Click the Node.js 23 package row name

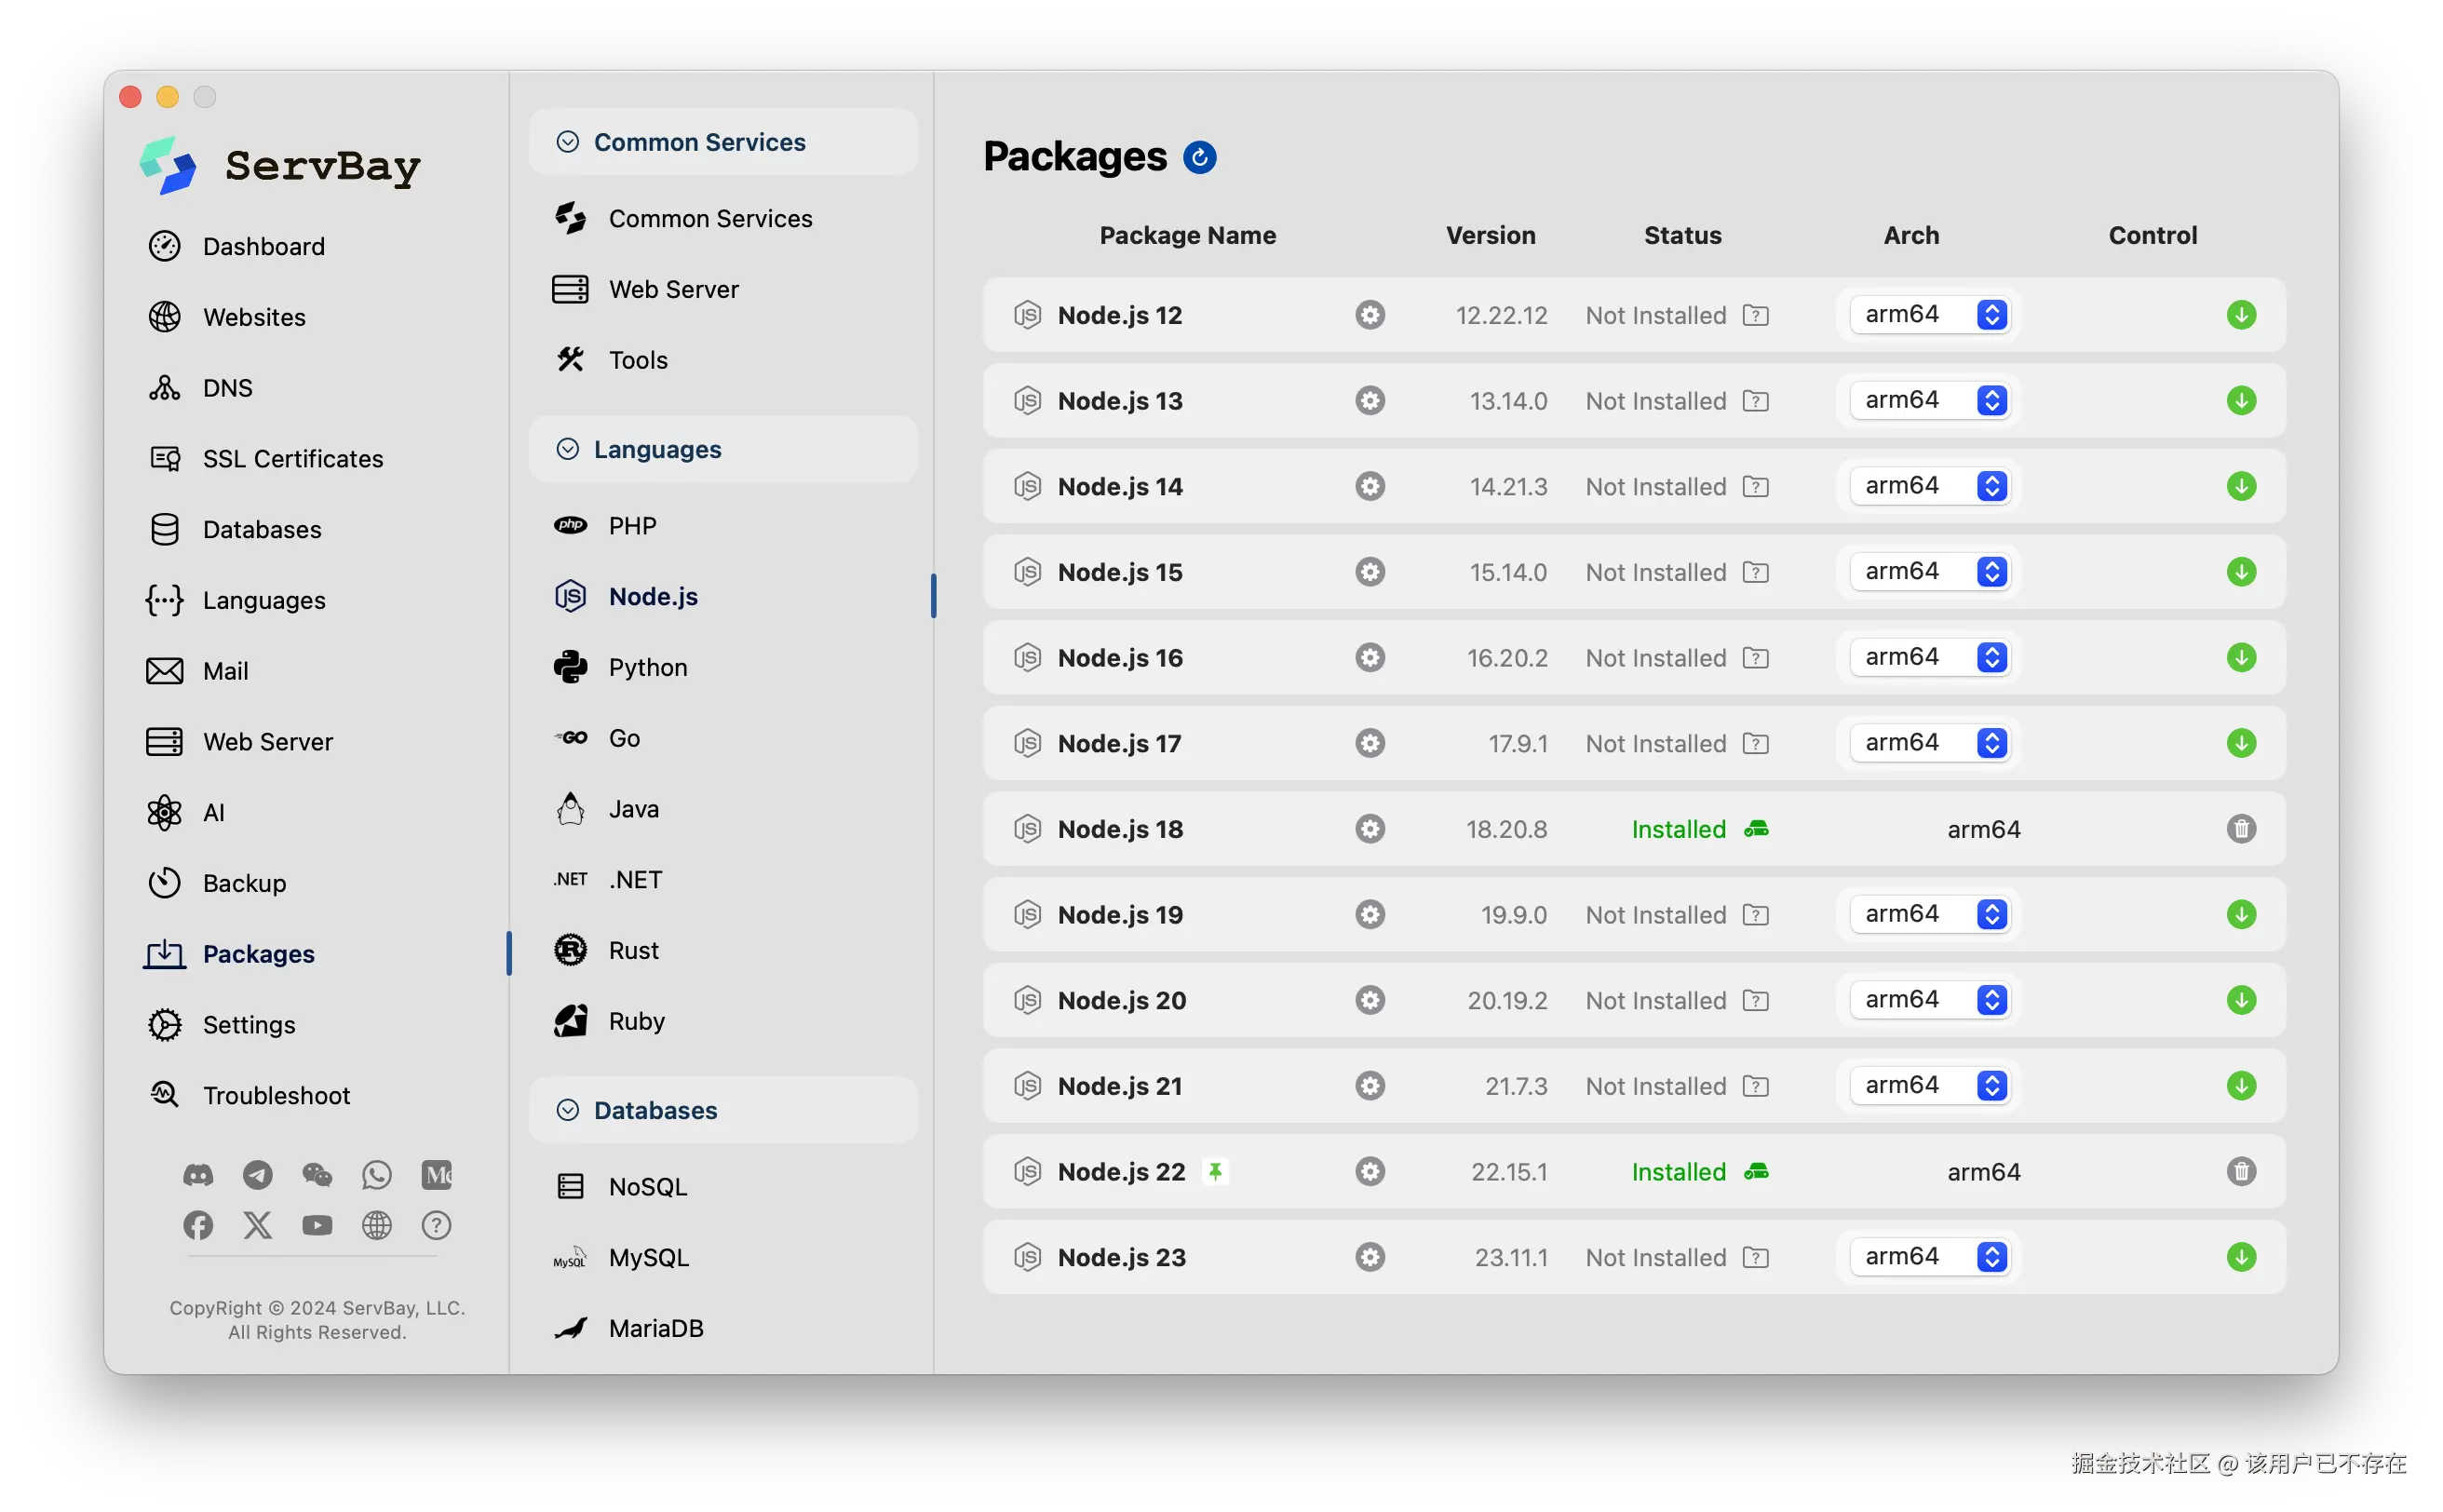click(1121, 1257)
